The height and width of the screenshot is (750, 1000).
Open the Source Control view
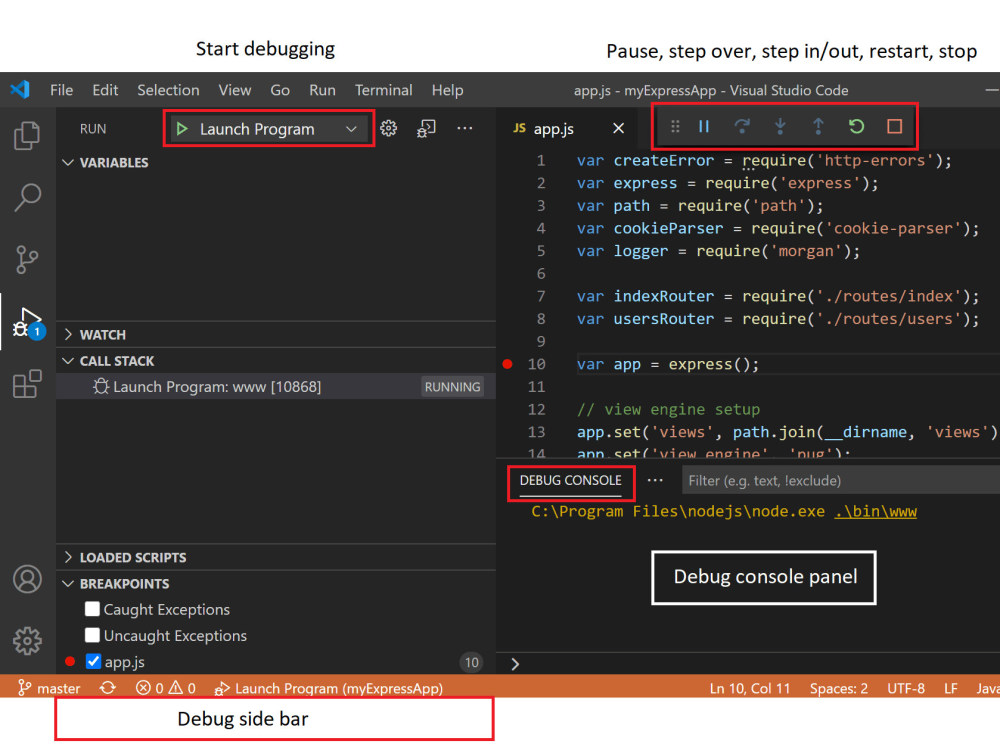tap(27, 260)
